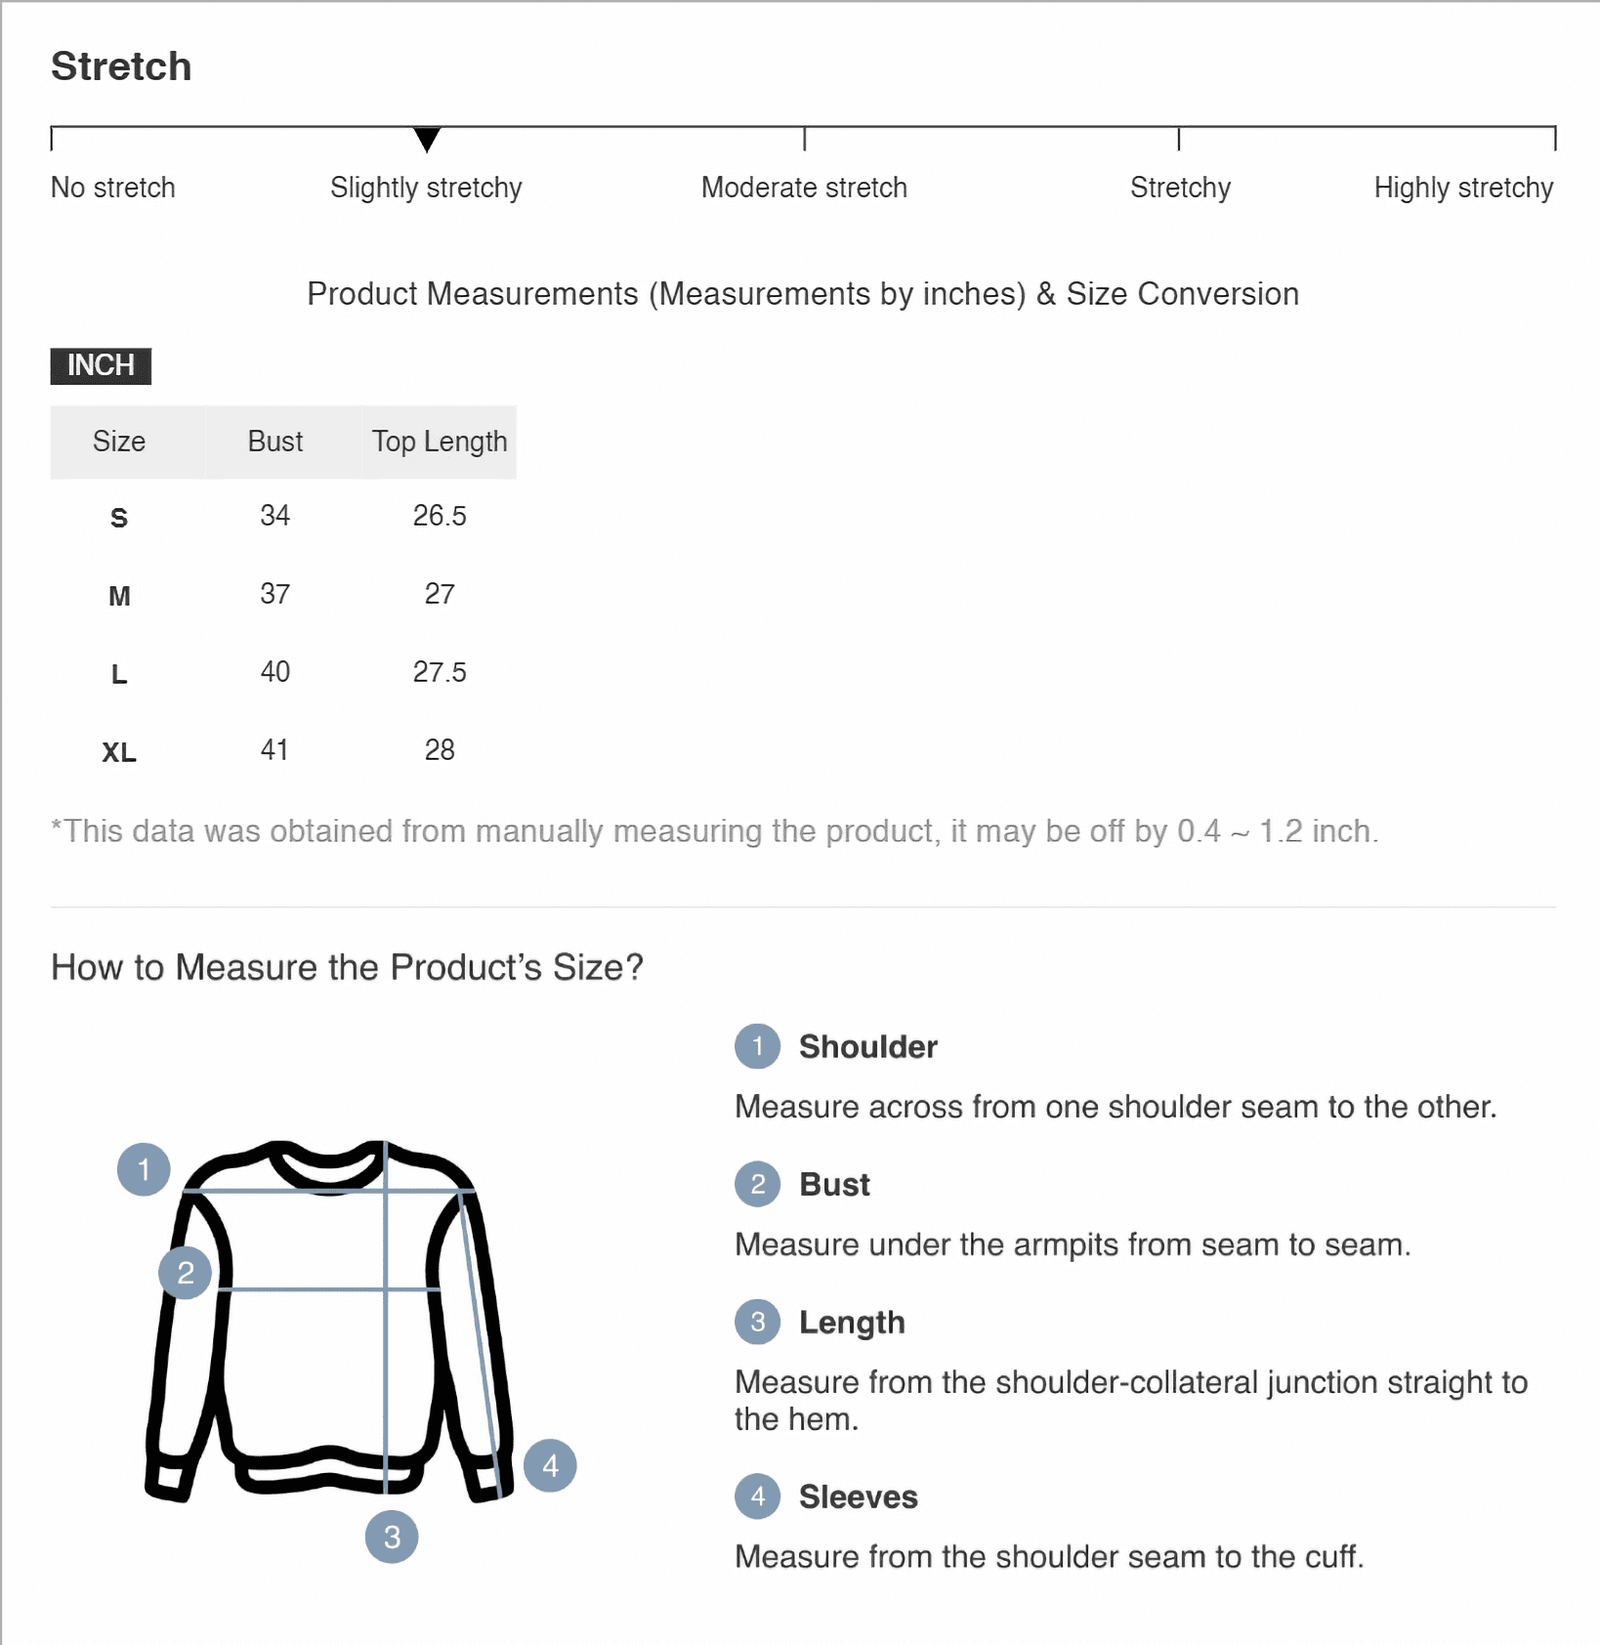The image size is (1600, 1645).
Task: Select the M size row label
Action: pos(119,596)
